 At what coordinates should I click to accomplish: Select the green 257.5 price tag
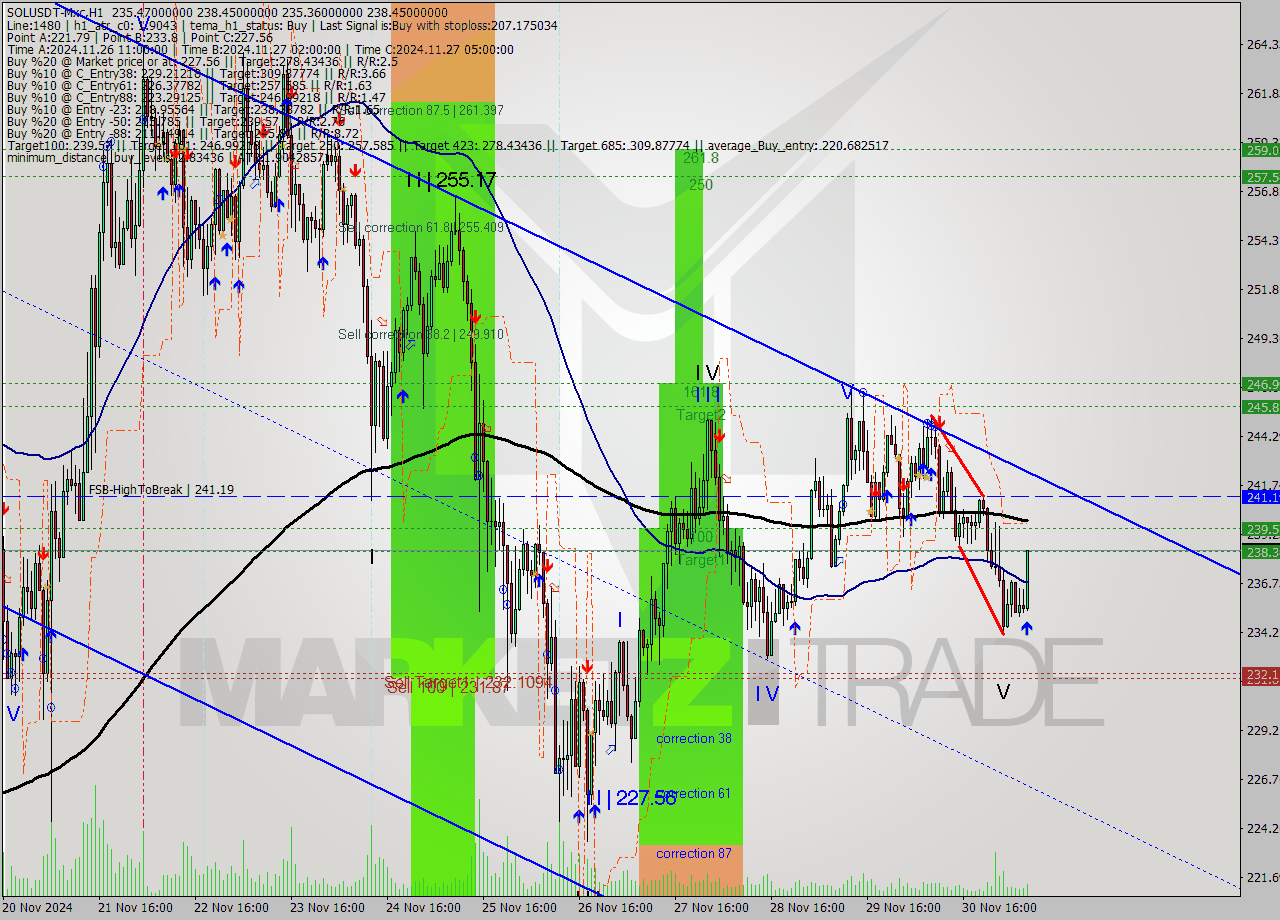click(x=1261, y=176)
